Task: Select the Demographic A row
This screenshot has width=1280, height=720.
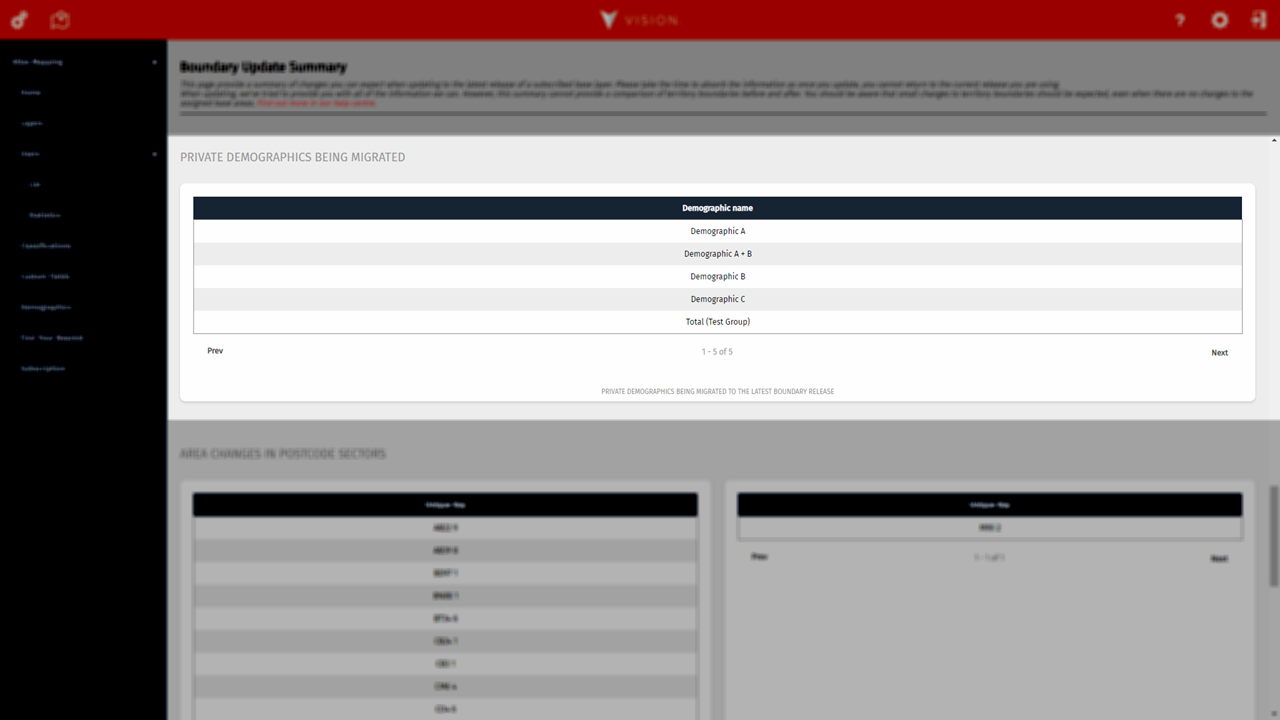Action: (x=717, y=231)
